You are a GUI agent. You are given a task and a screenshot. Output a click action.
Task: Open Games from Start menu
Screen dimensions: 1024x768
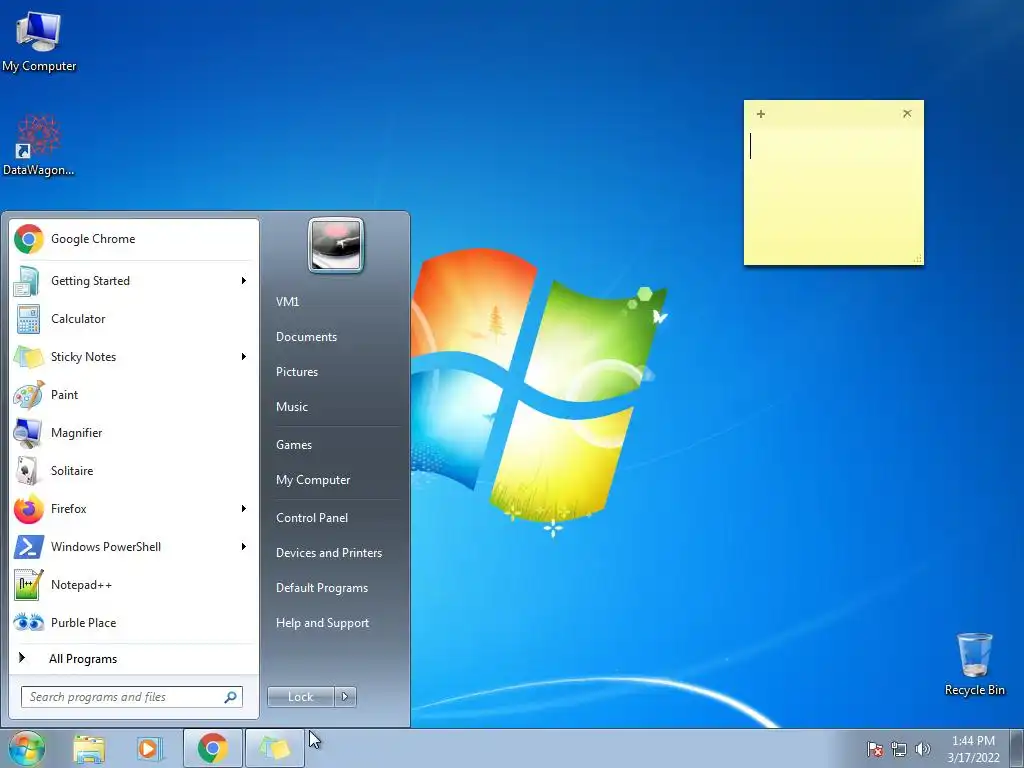coord(294,445)
